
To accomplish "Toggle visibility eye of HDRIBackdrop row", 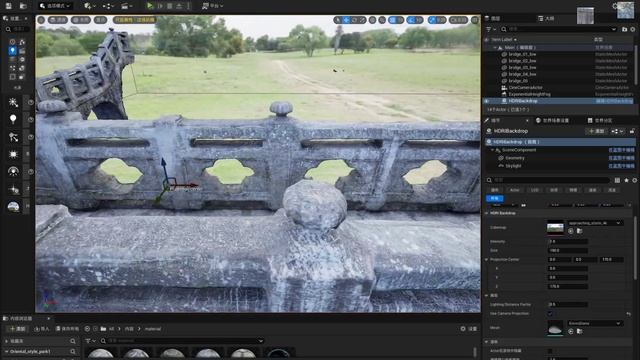I will pos(487,101).
